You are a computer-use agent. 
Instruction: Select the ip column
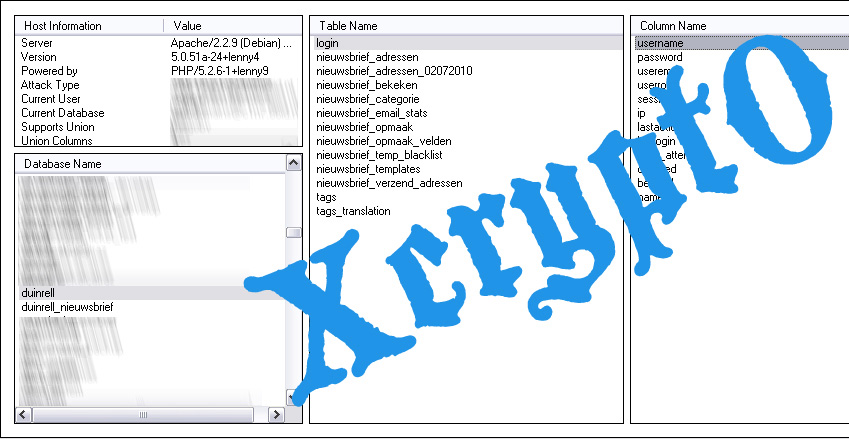pos(641,113)
